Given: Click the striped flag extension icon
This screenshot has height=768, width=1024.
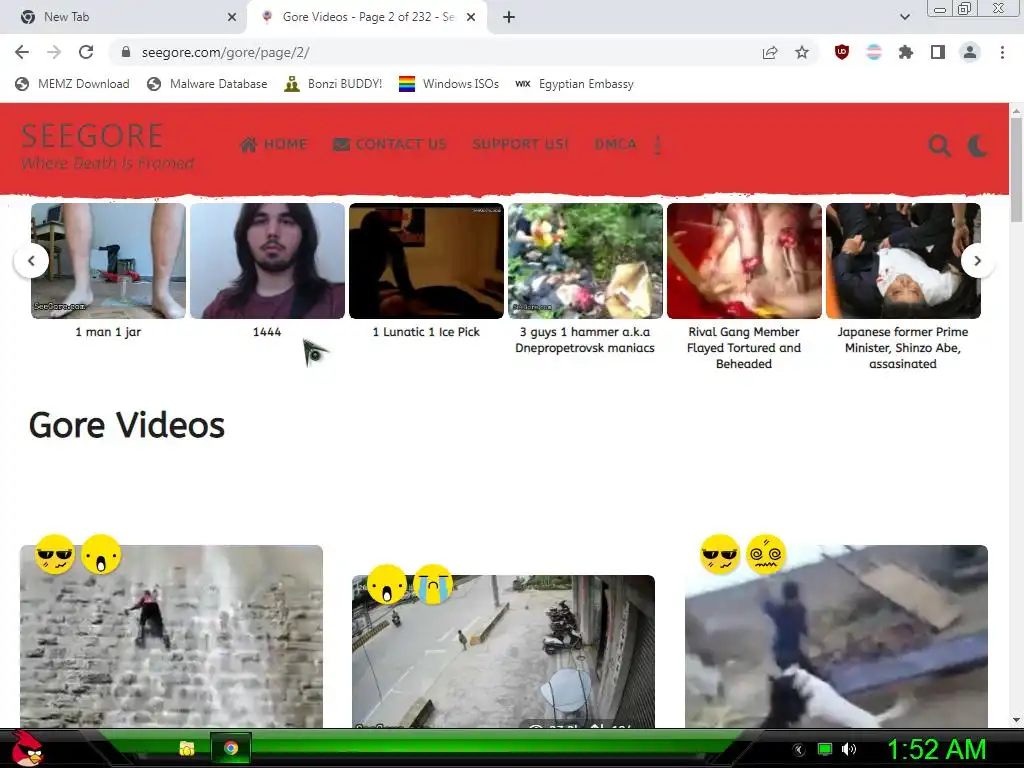Looking at the screenshot, I should click(x=874, y=52).
